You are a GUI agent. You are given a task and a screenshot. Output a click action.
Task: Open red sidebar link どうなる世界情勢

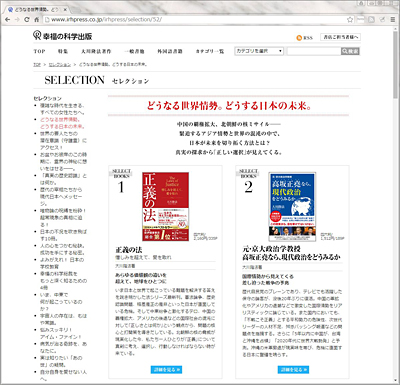tap(62, 123)
